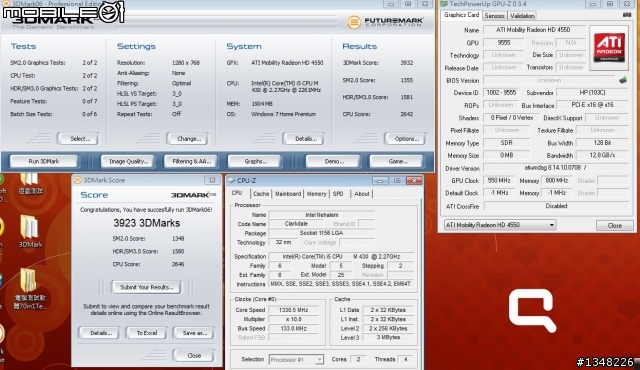640x370 pixels.
Task: Click the Memory Type SDR field
Action: 507,143
